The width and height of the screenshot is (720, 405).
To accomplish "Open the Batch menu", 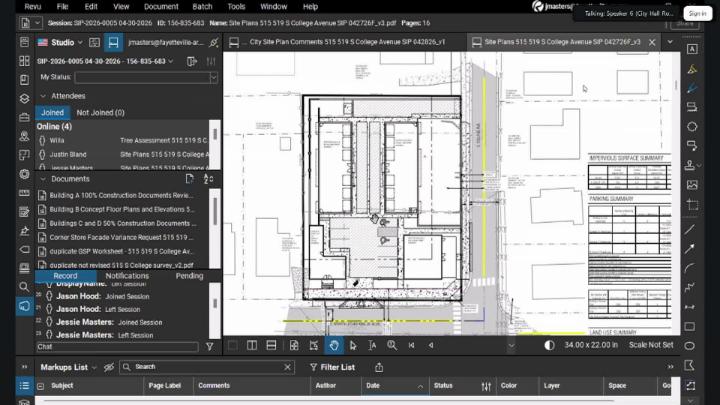I will click(202, 6).
